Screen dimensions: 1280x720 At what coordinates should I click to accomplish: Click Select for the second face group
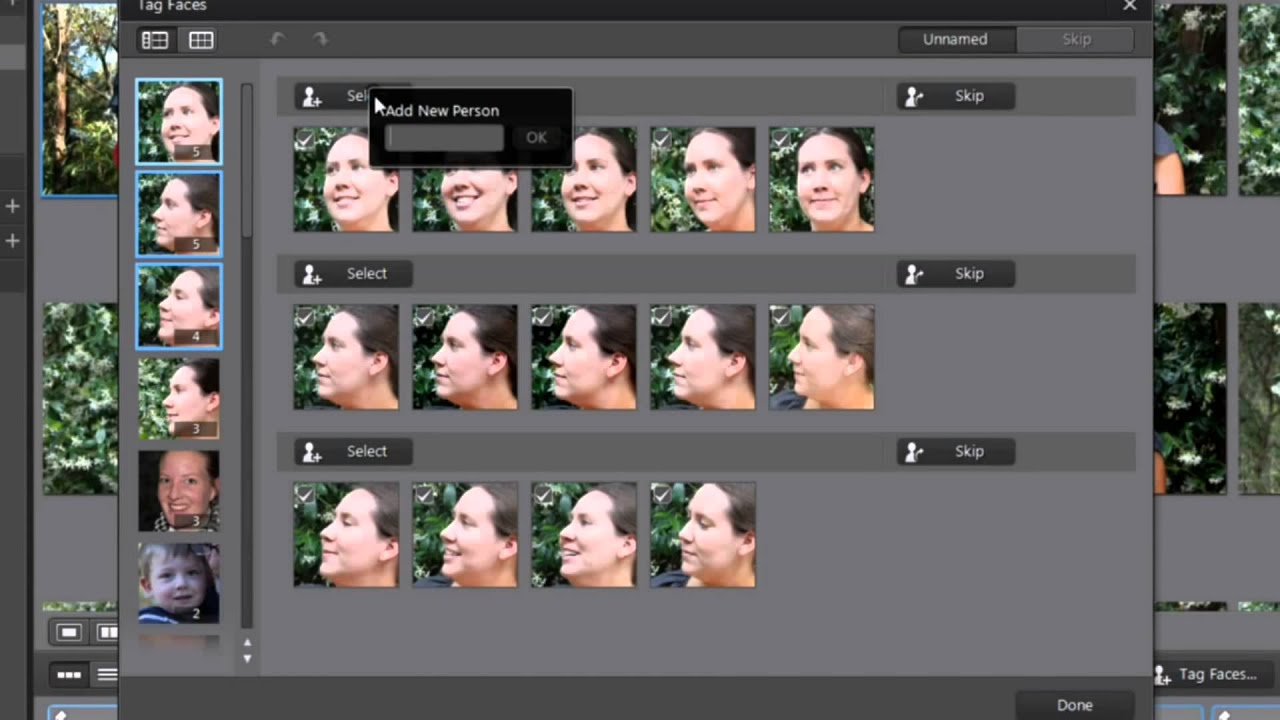(353, 274)
